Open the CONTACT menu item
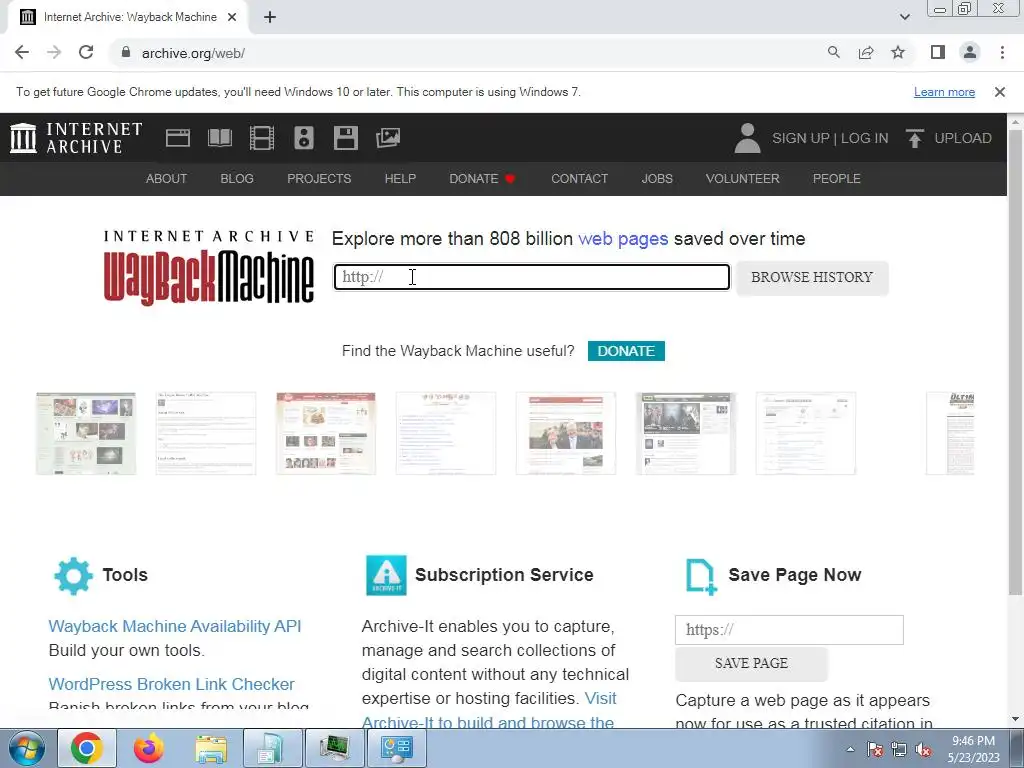1024x768 pixels. [x=579, y=178]
